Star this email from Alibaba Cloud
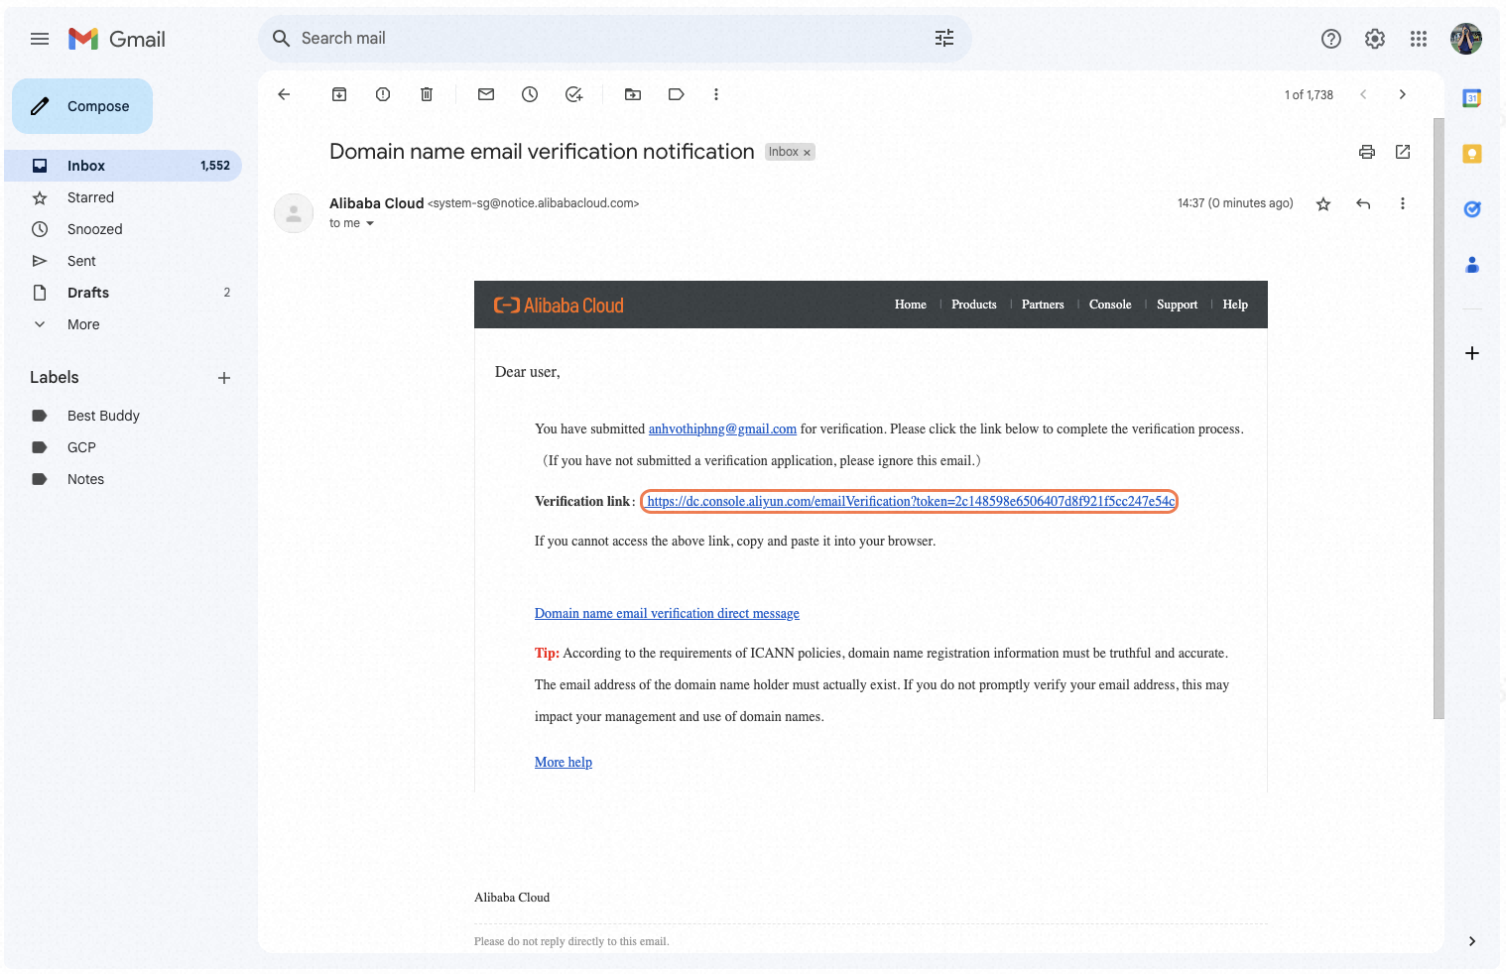 tap(1323, 204)
